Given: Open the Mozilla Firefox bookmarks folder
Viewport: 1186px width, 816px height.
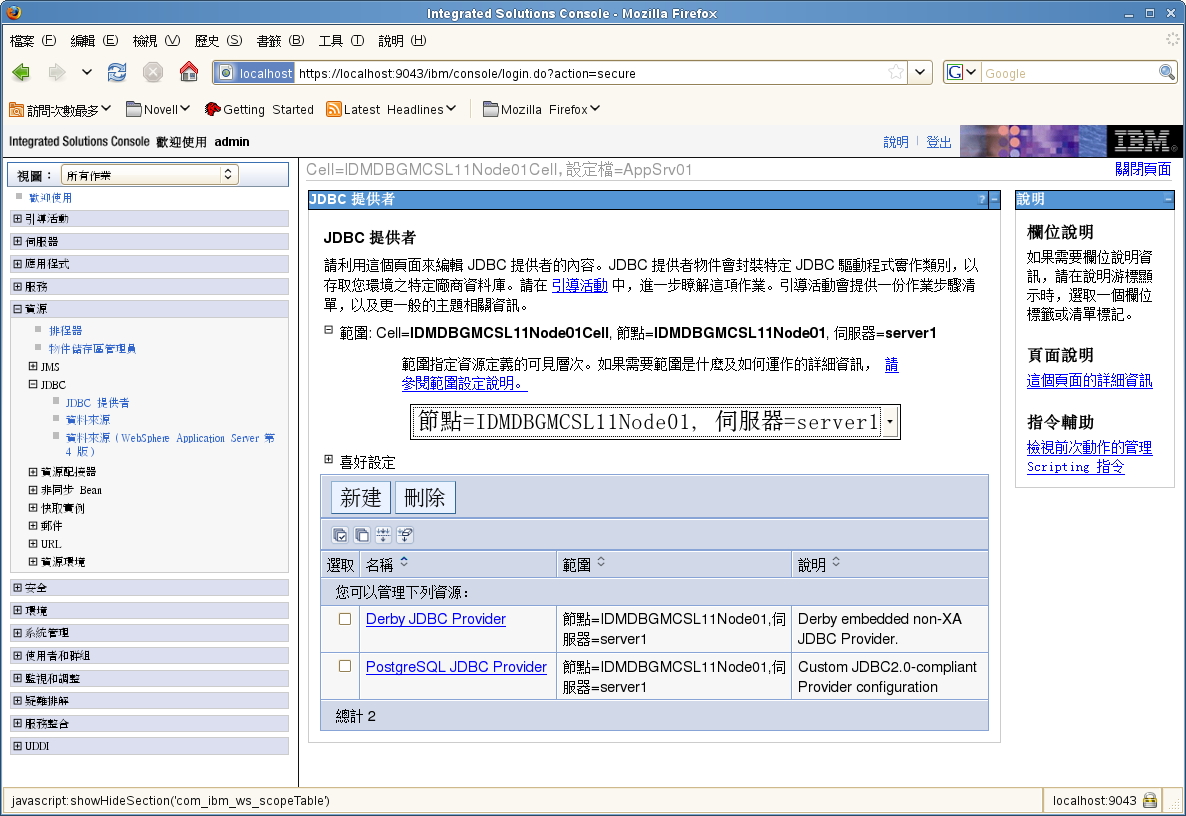Looking at the screenshot, I should coord(542,110).
